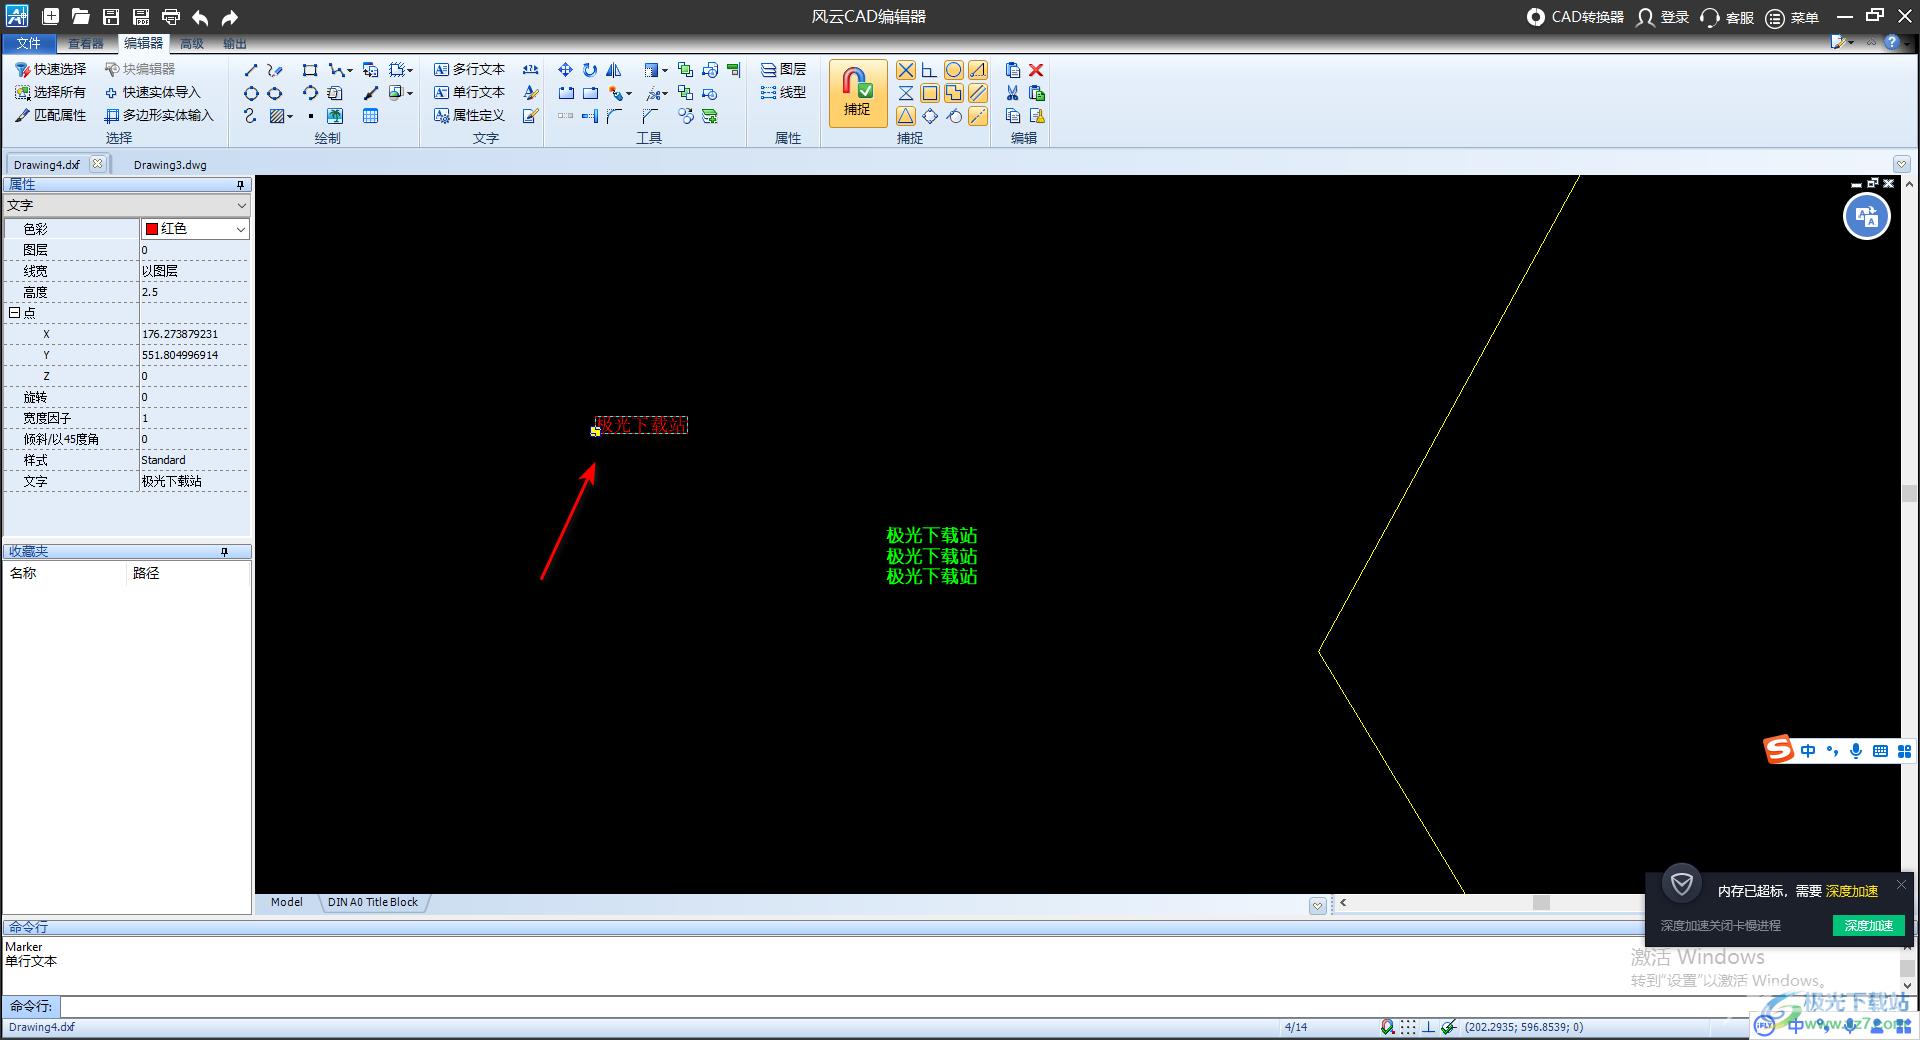The width and height of the screenshot is (1920, 1040).
Task: Click the Find text icon
Action: (530, 70)
